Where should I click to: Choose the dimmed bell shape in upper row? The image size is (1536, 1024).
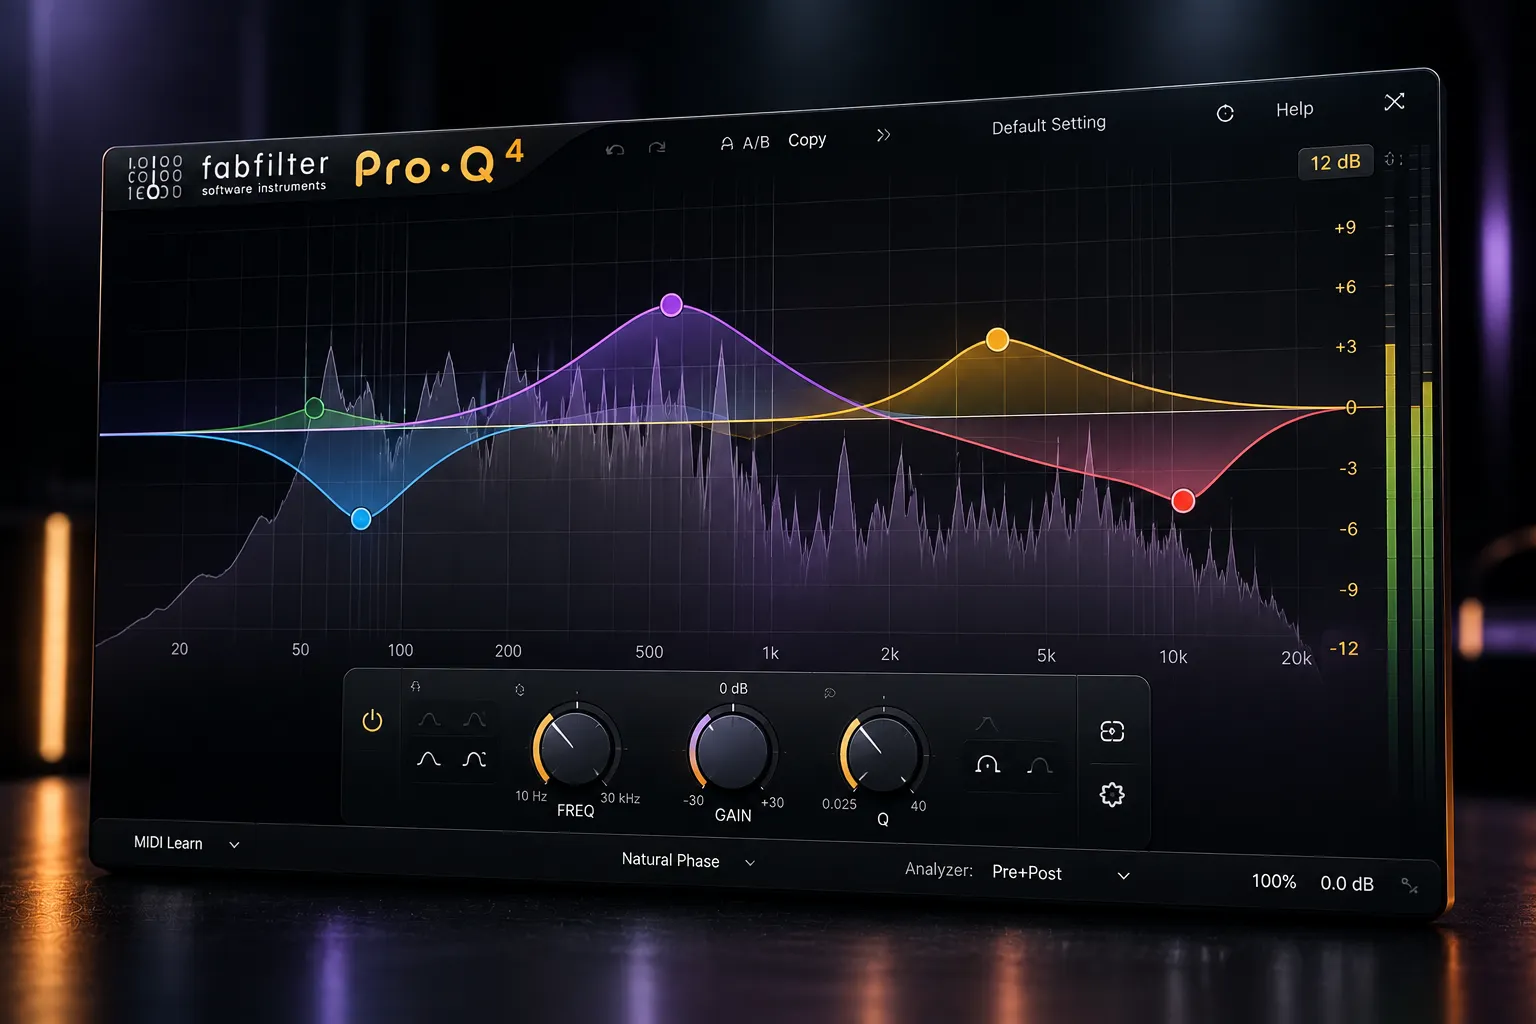430,719
